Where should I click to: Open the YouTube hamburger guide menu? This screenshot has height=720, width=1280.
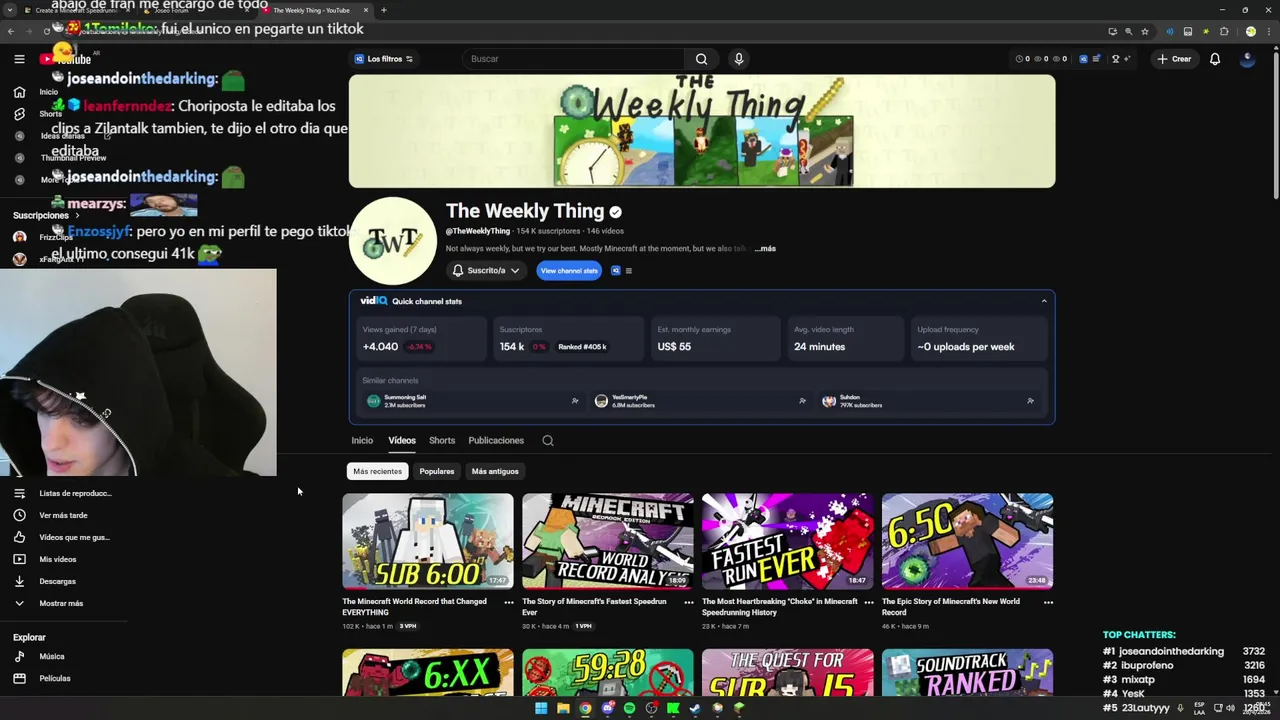coord(19,59)
